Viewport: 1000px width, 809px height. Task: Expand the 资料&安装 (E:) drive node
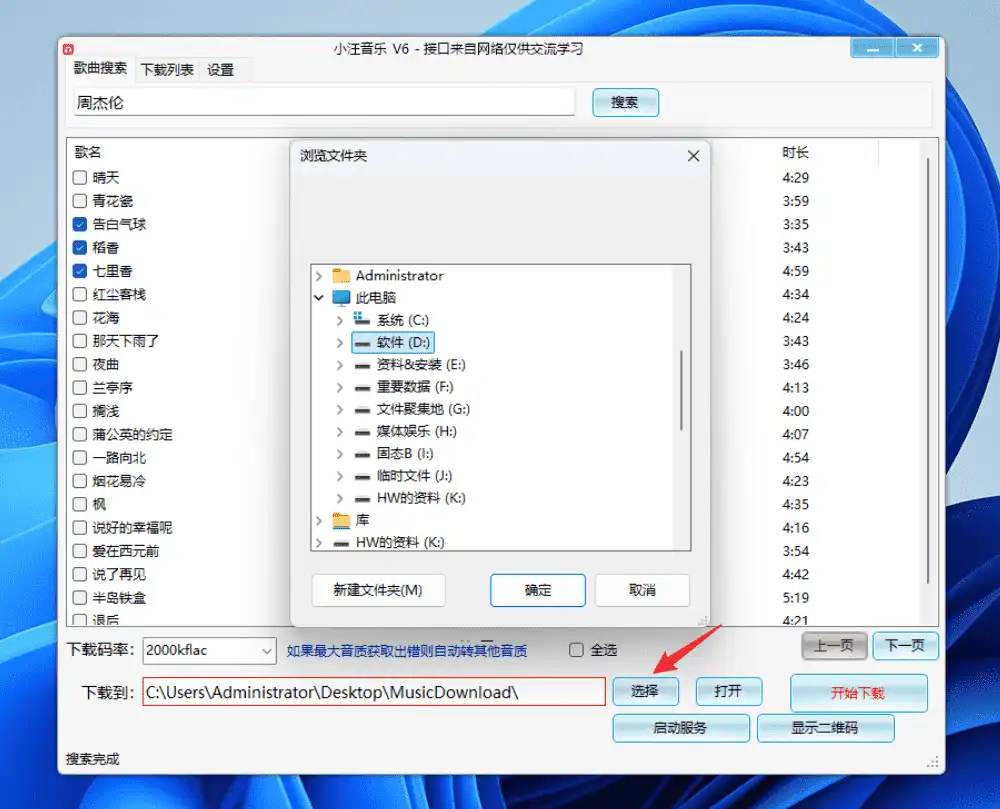pos(340,365)
